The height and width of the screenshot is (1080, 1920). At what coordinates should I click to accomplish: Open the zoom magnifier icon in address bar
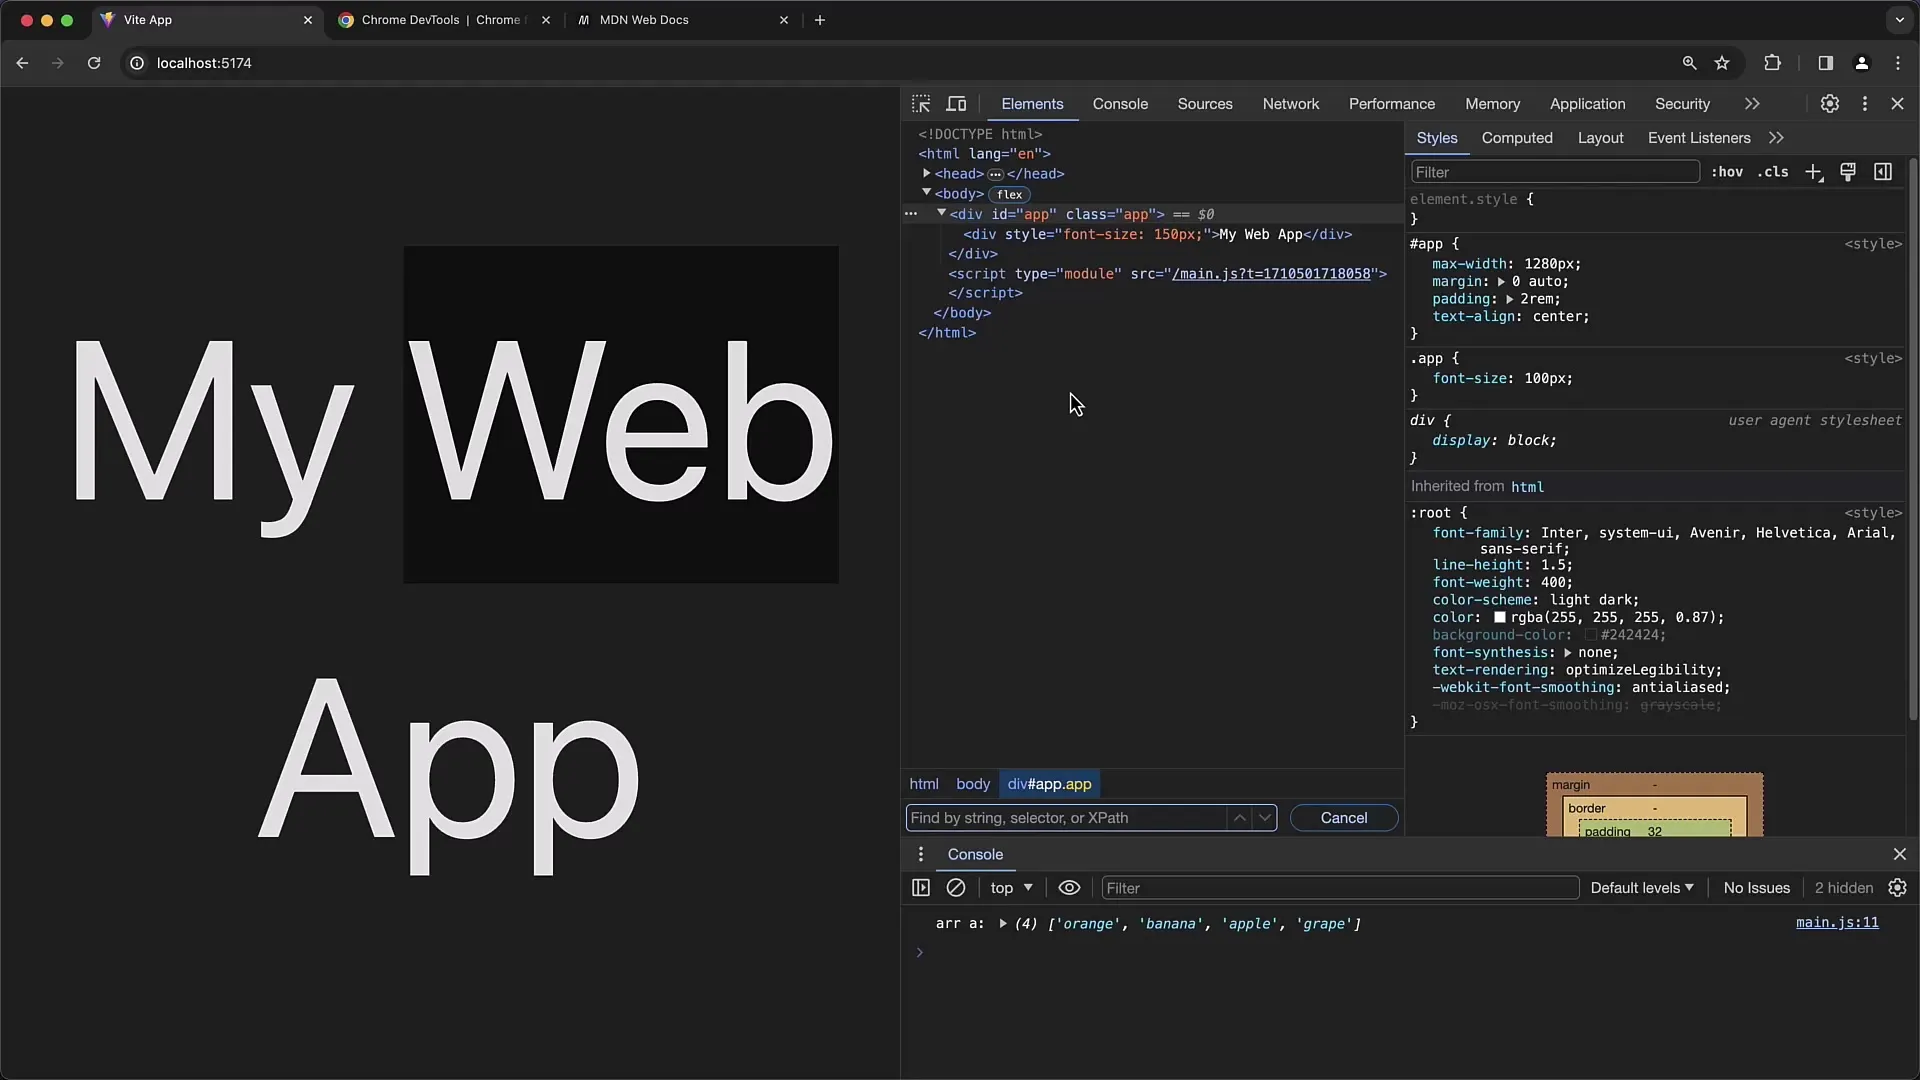(x=1689, y=63)
